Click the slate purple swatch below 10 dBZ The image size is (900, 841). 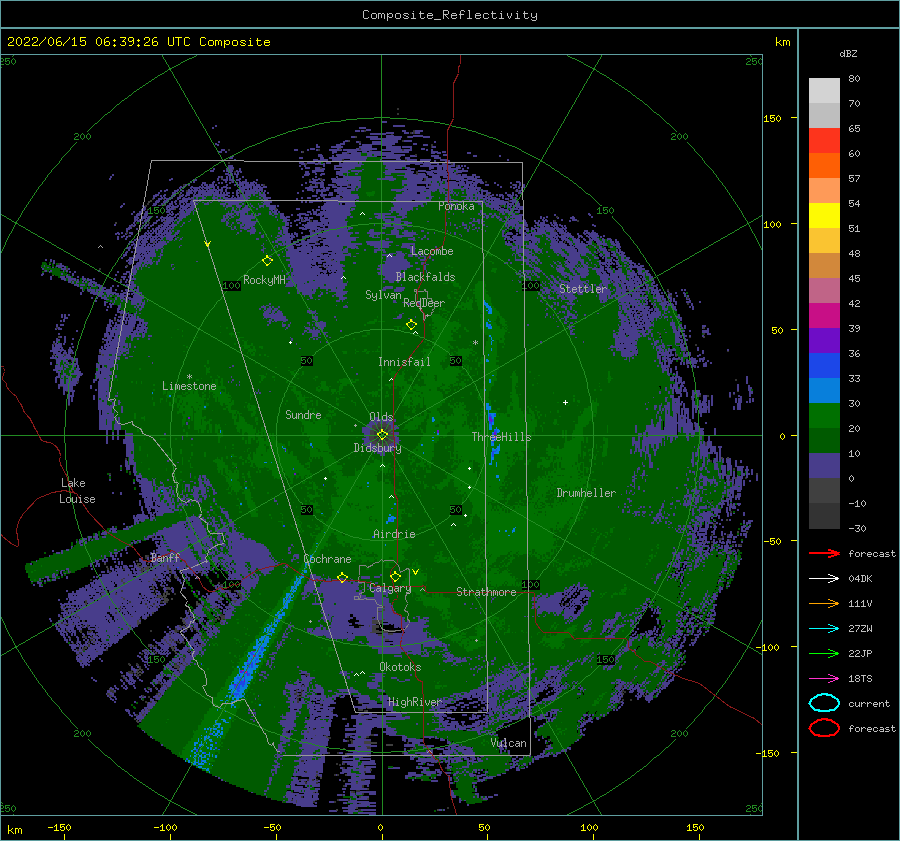(824, 466)
